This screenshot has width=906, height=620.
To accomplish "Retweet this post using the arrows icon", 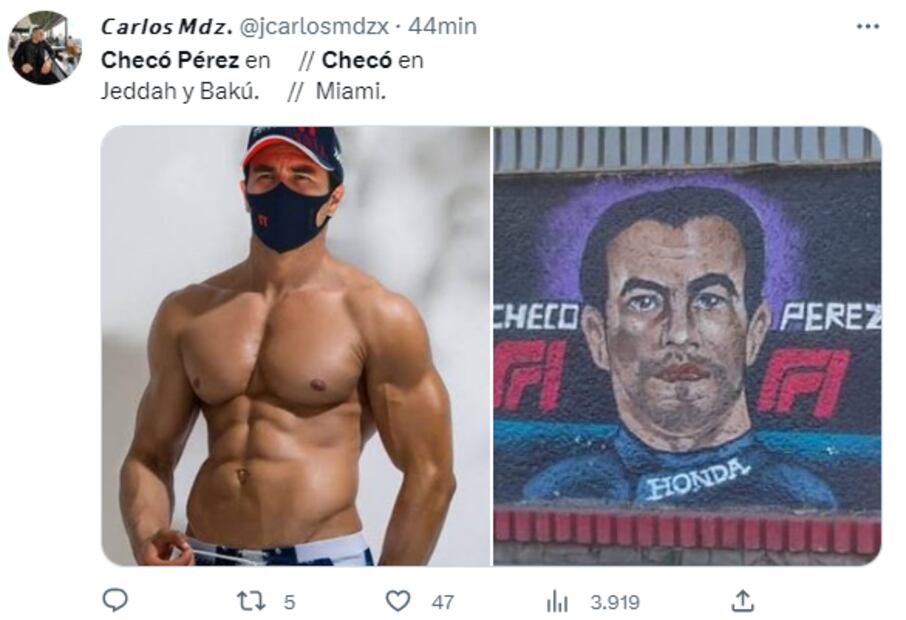I will (x=249, y=601).
